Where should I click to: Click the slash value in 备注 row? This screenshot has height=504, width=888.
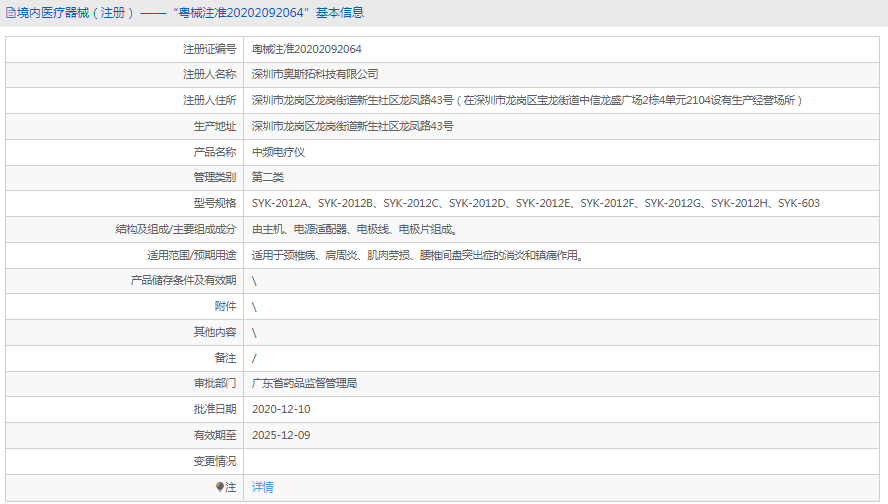point(254,358)
